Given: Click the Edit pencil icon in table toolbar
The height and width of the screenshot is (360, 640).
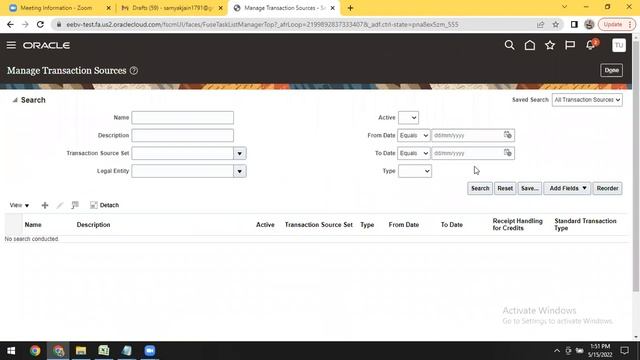Looking at the screenshot, I should click(60, 205).
